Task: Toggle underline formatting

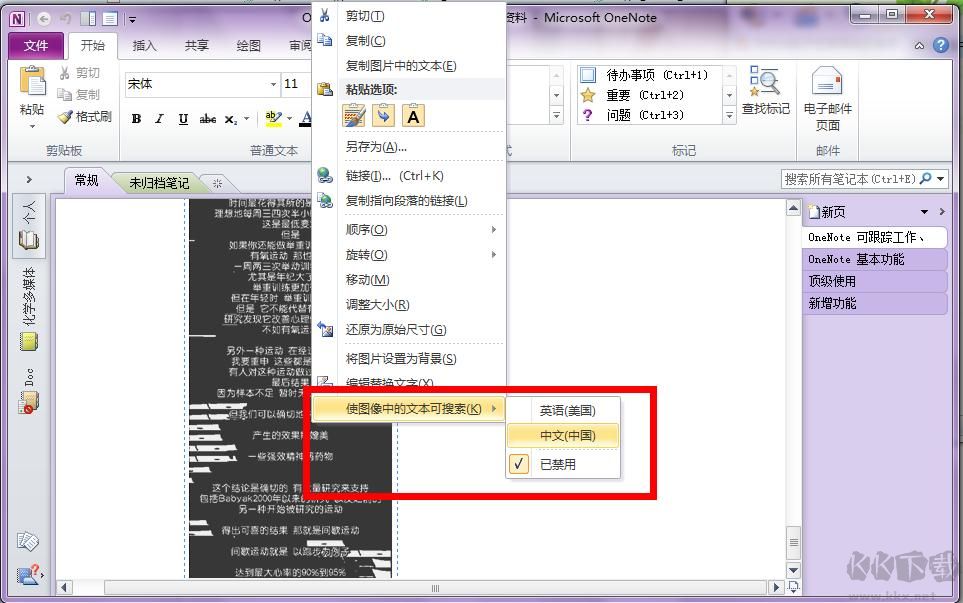Action: pyautogui.click(x=184, y=118)
